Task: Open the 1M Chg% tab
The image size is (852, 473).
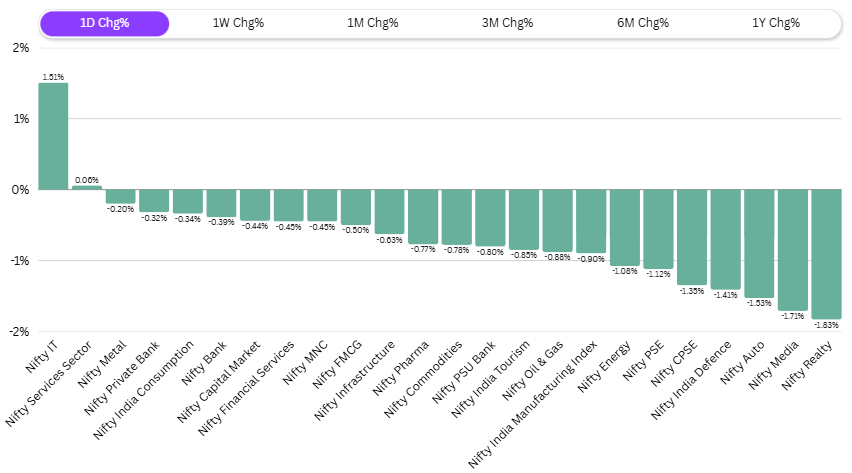Action: point(373,23)
